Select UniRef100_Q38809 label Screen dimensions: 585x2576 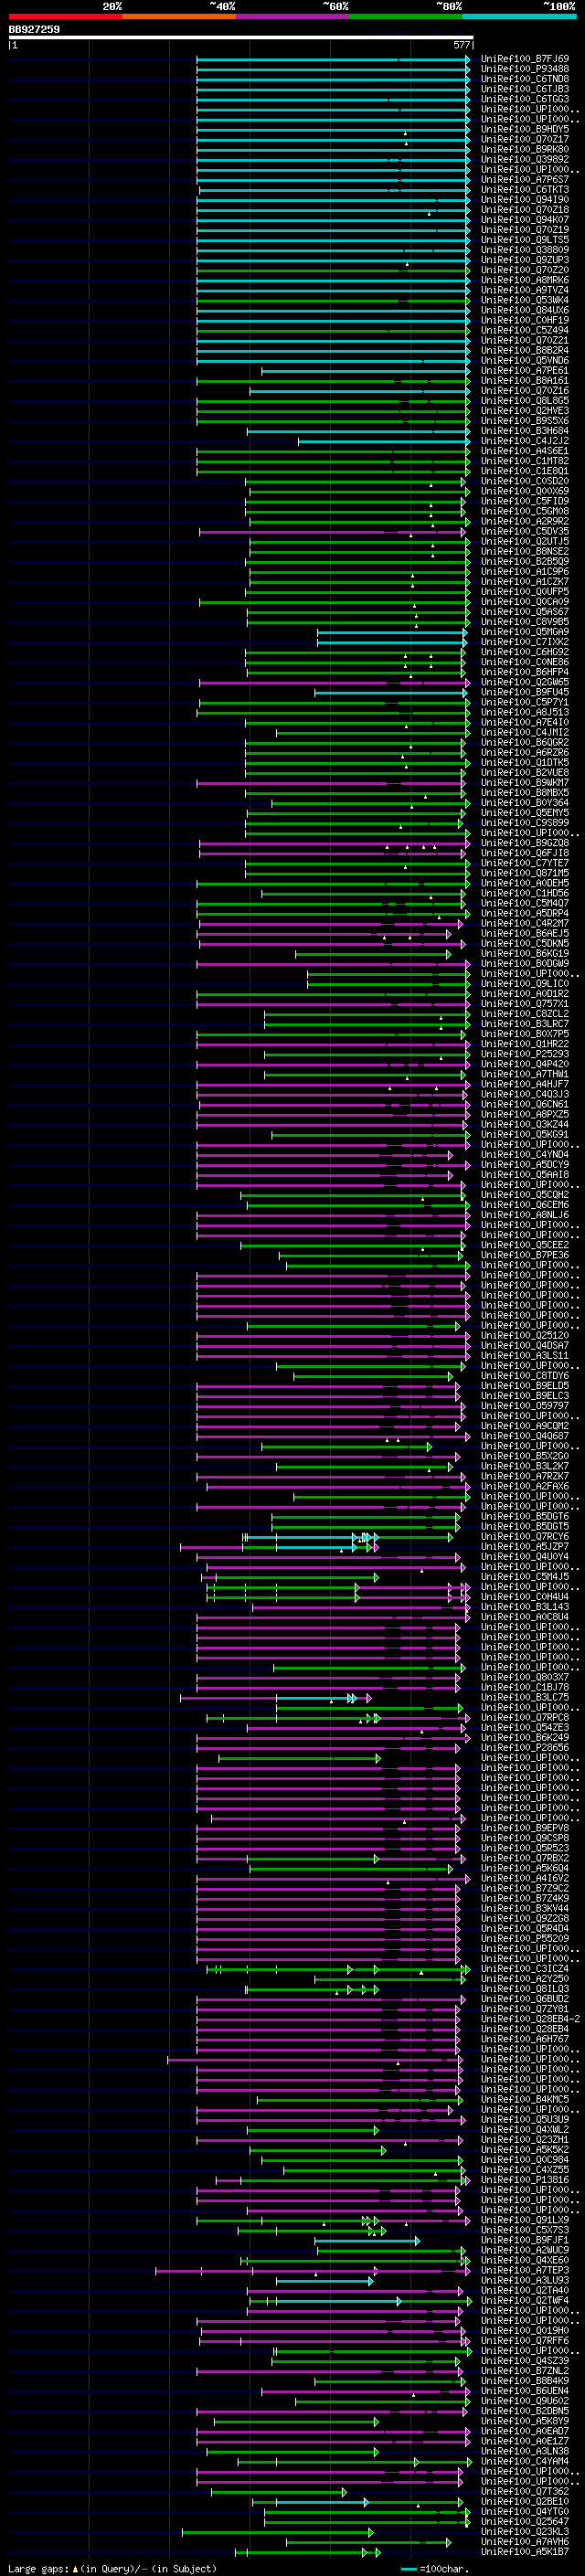pyautogui.click(x=525, y=250)
